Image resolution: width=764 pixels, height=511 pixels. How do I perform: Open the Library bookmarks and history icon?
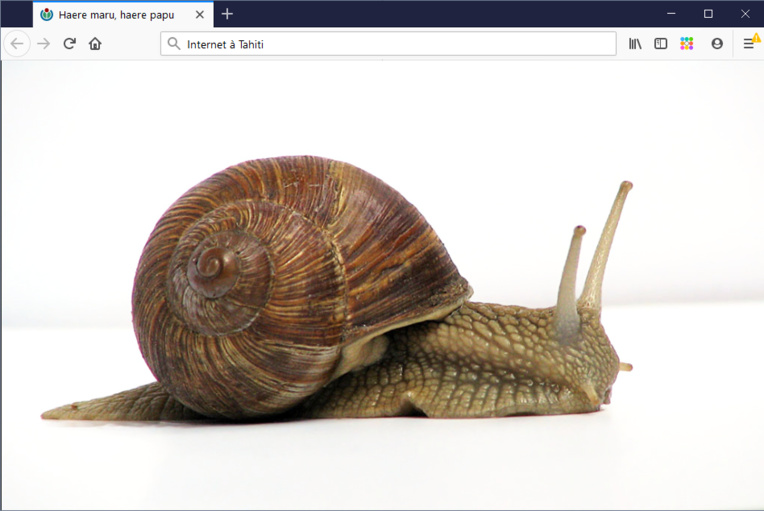tap(635, 44)
